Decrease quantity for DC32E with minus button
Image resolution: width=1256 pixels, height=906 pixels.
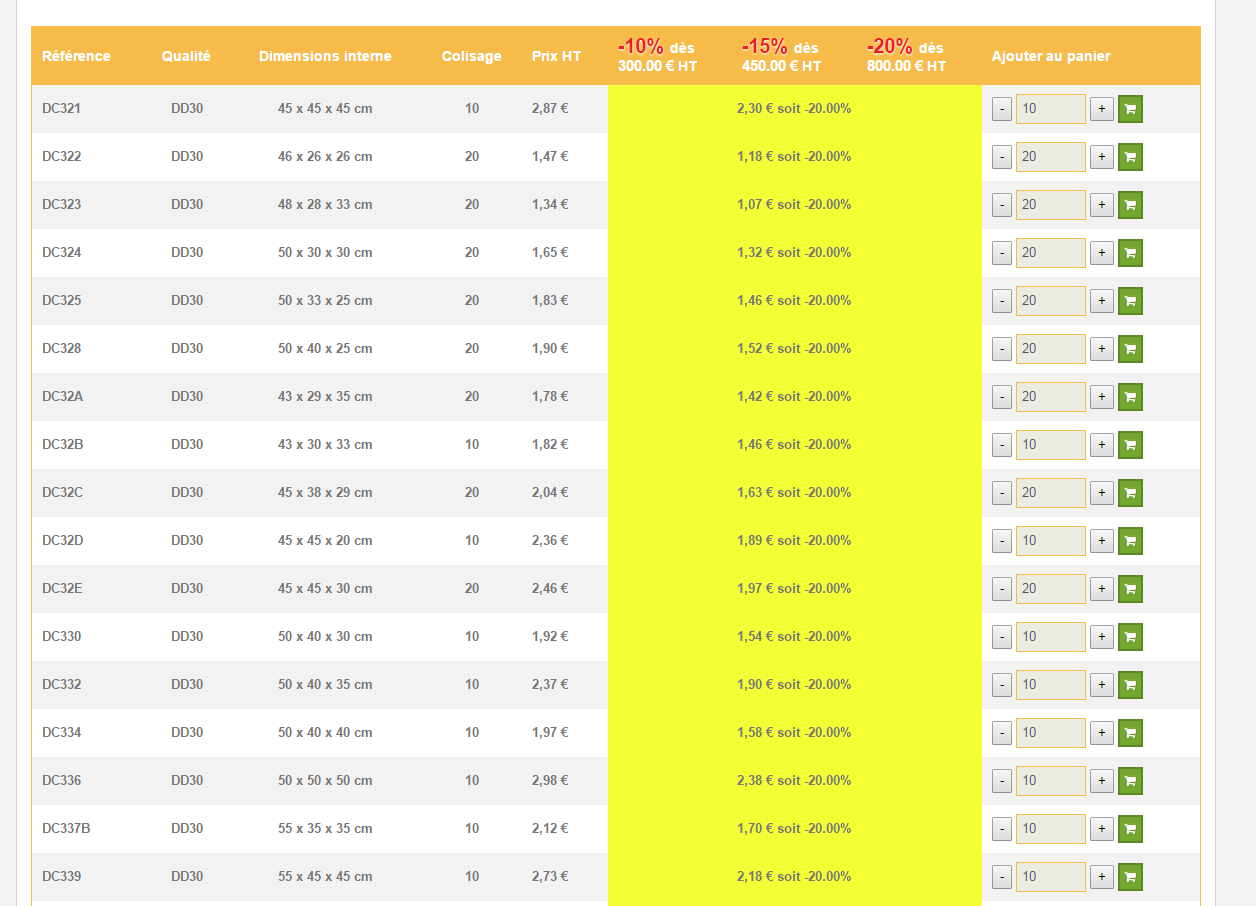1002,589
